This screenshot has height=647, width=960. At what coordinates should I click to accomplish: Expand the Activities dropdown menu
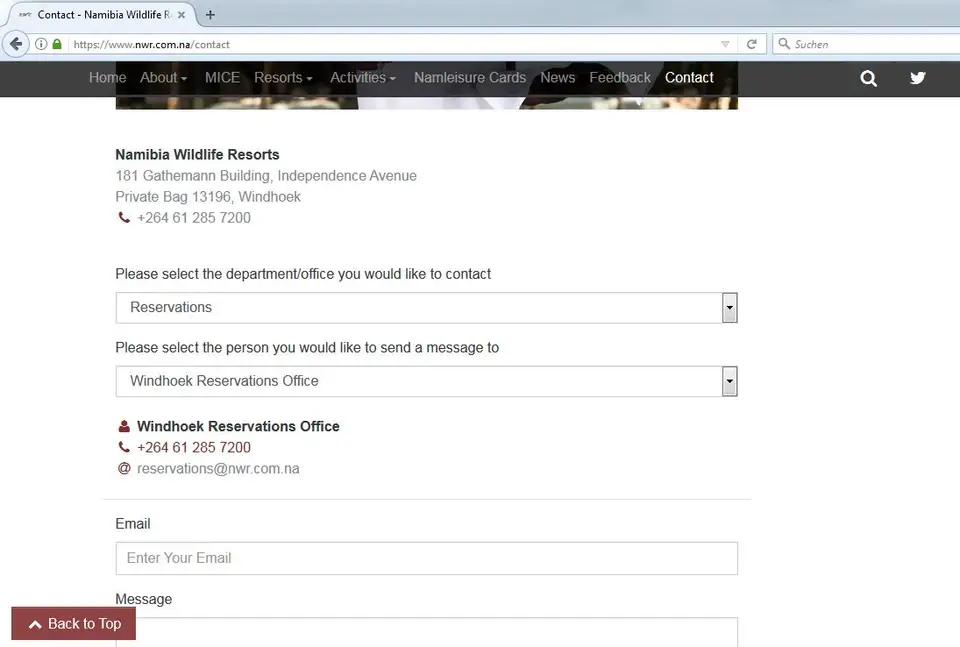(363, 78)
